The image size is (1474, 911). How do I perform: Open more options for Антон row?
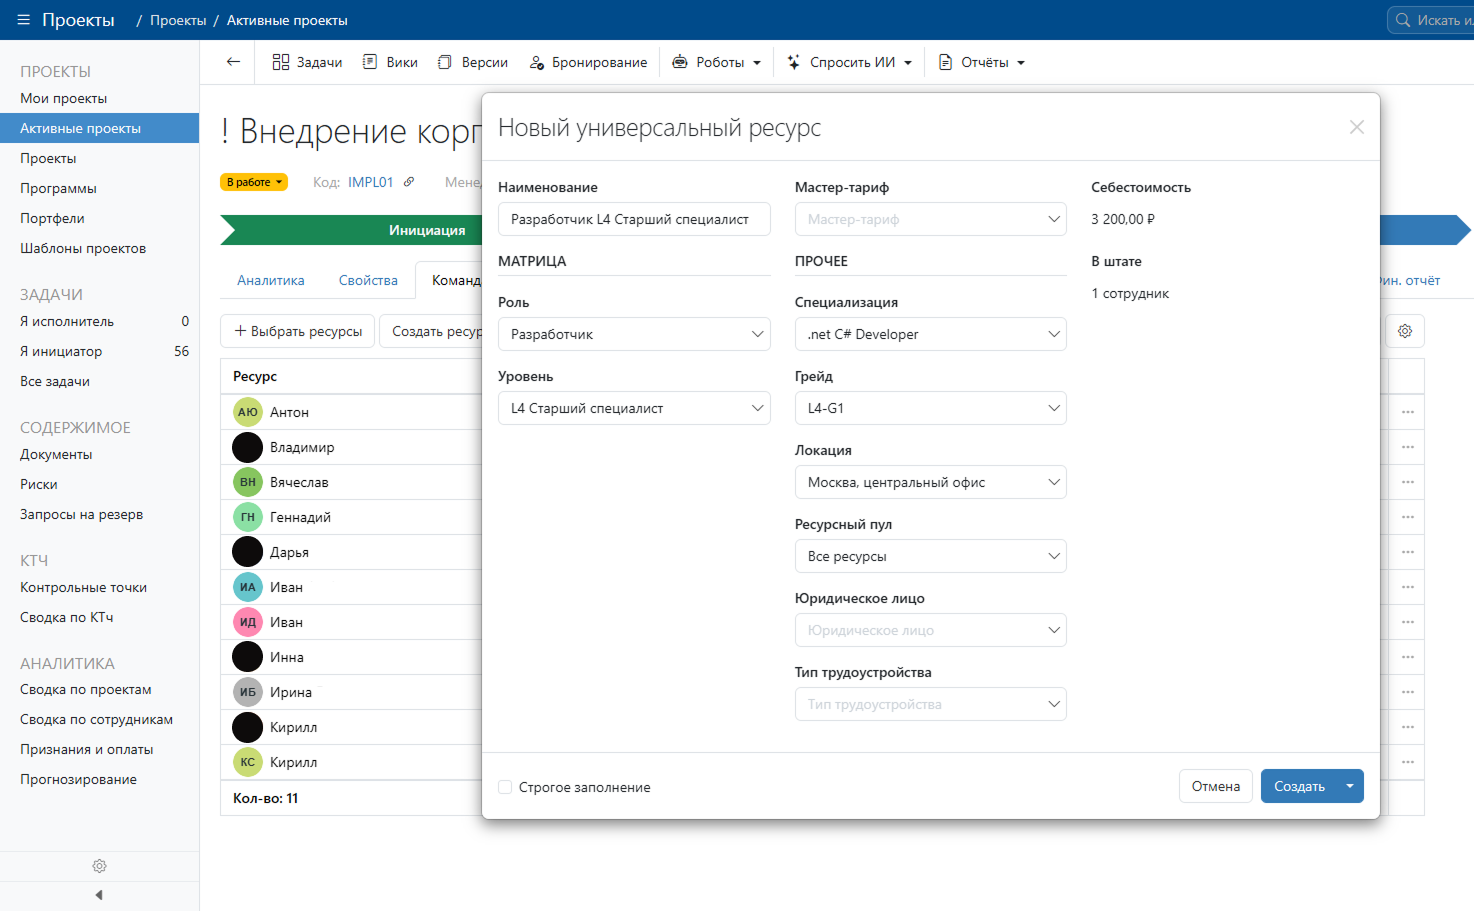click(x=1408, y=412)
